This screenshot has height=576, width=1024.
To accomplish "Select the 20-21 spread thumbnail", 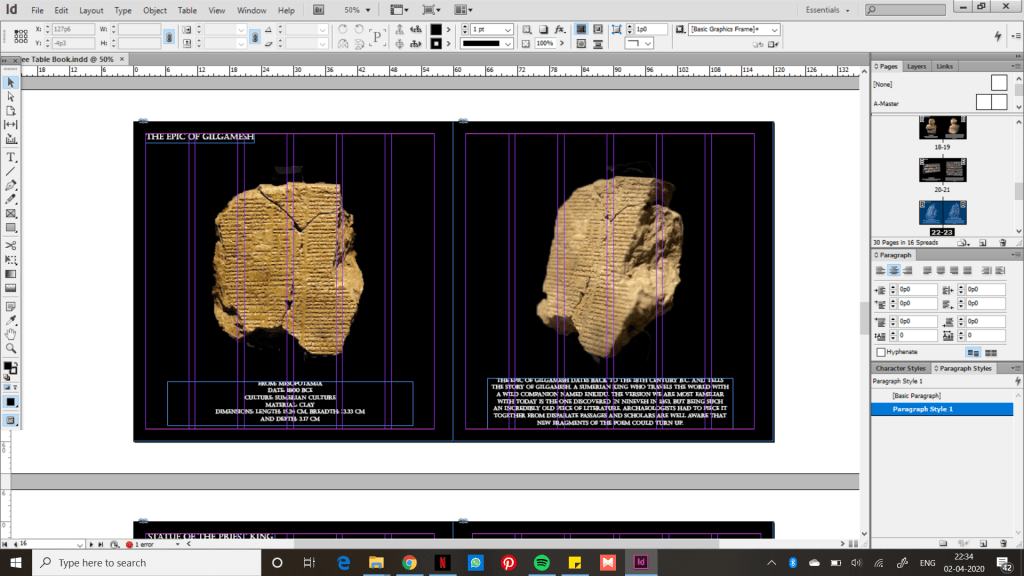I will point(942,170).
